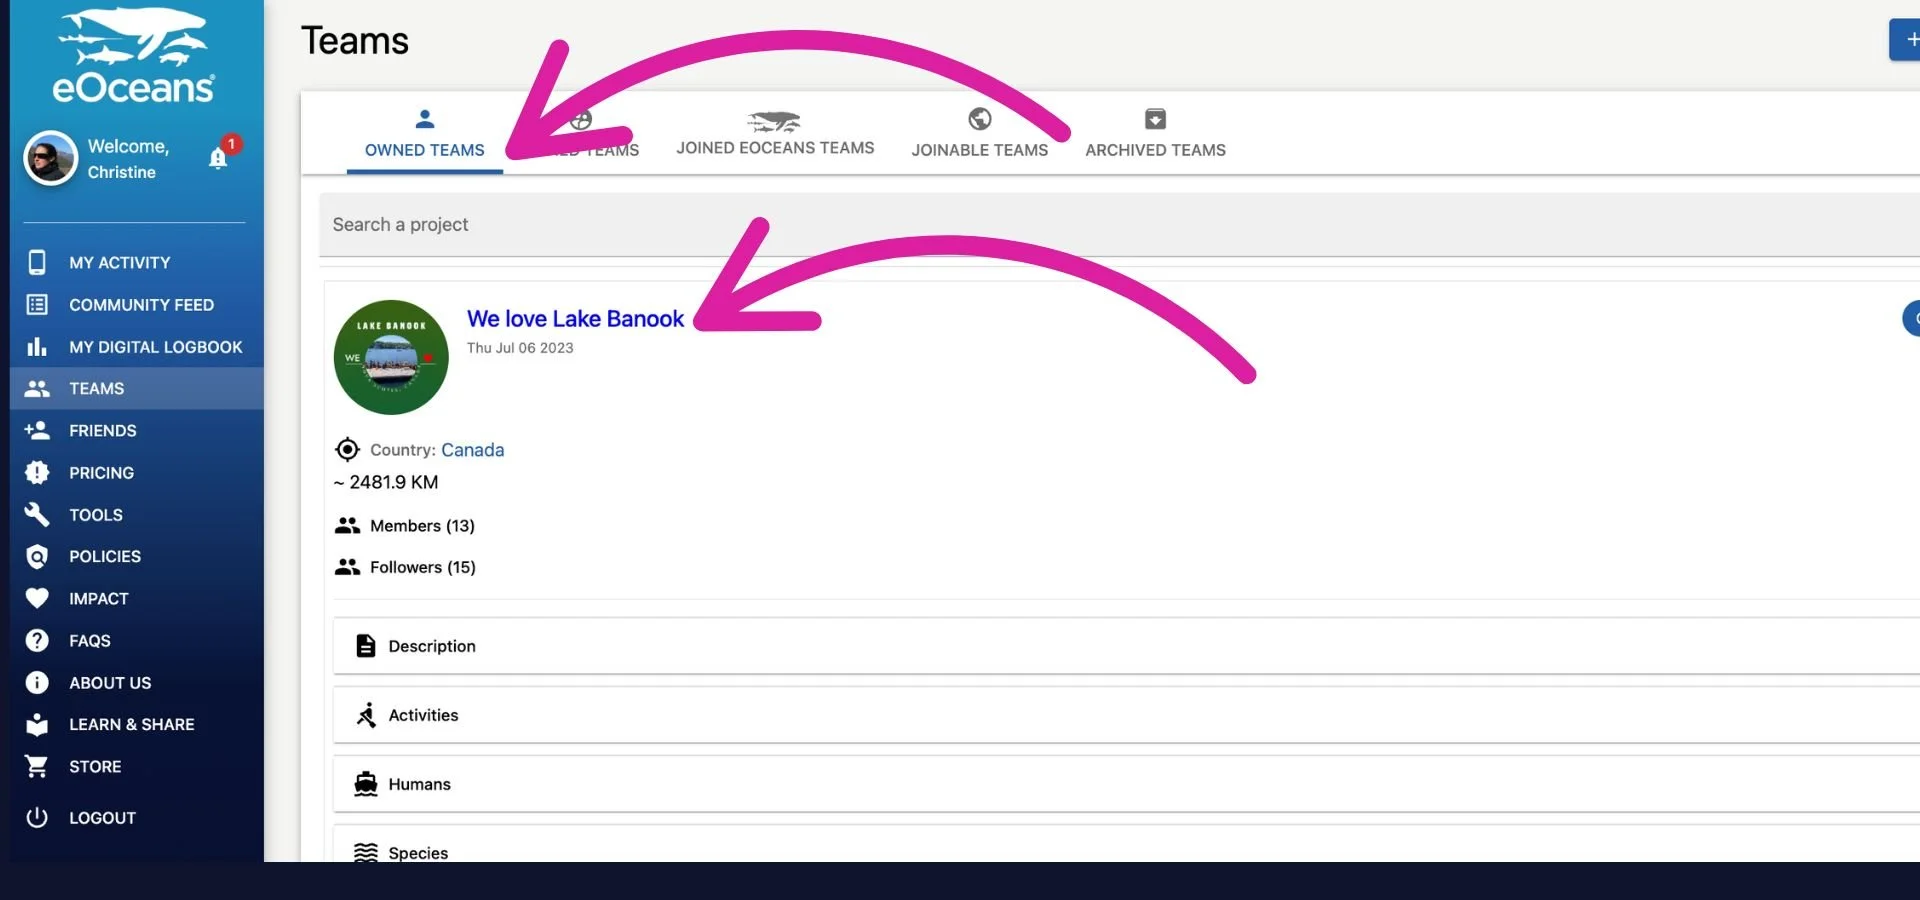Open the Lake Banook team logo
This screenshot has height=900, width=1920.
pyautogui.click(x=391, y=357)
